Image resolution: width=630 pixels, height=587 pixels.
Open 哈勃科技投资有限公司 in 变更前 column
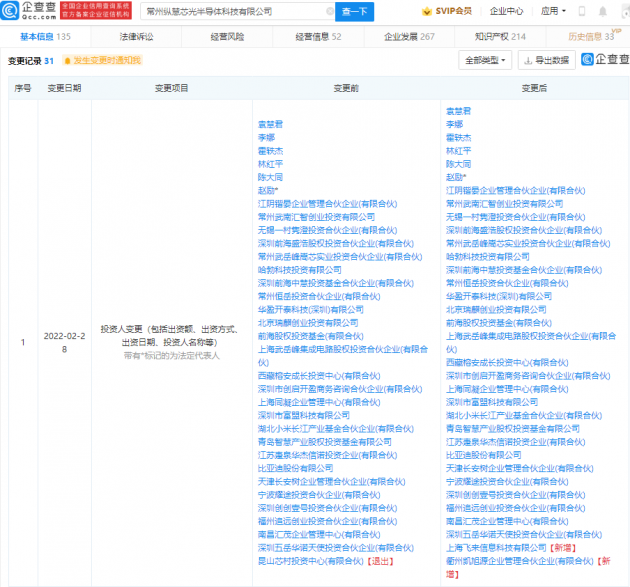pos(299,270)
